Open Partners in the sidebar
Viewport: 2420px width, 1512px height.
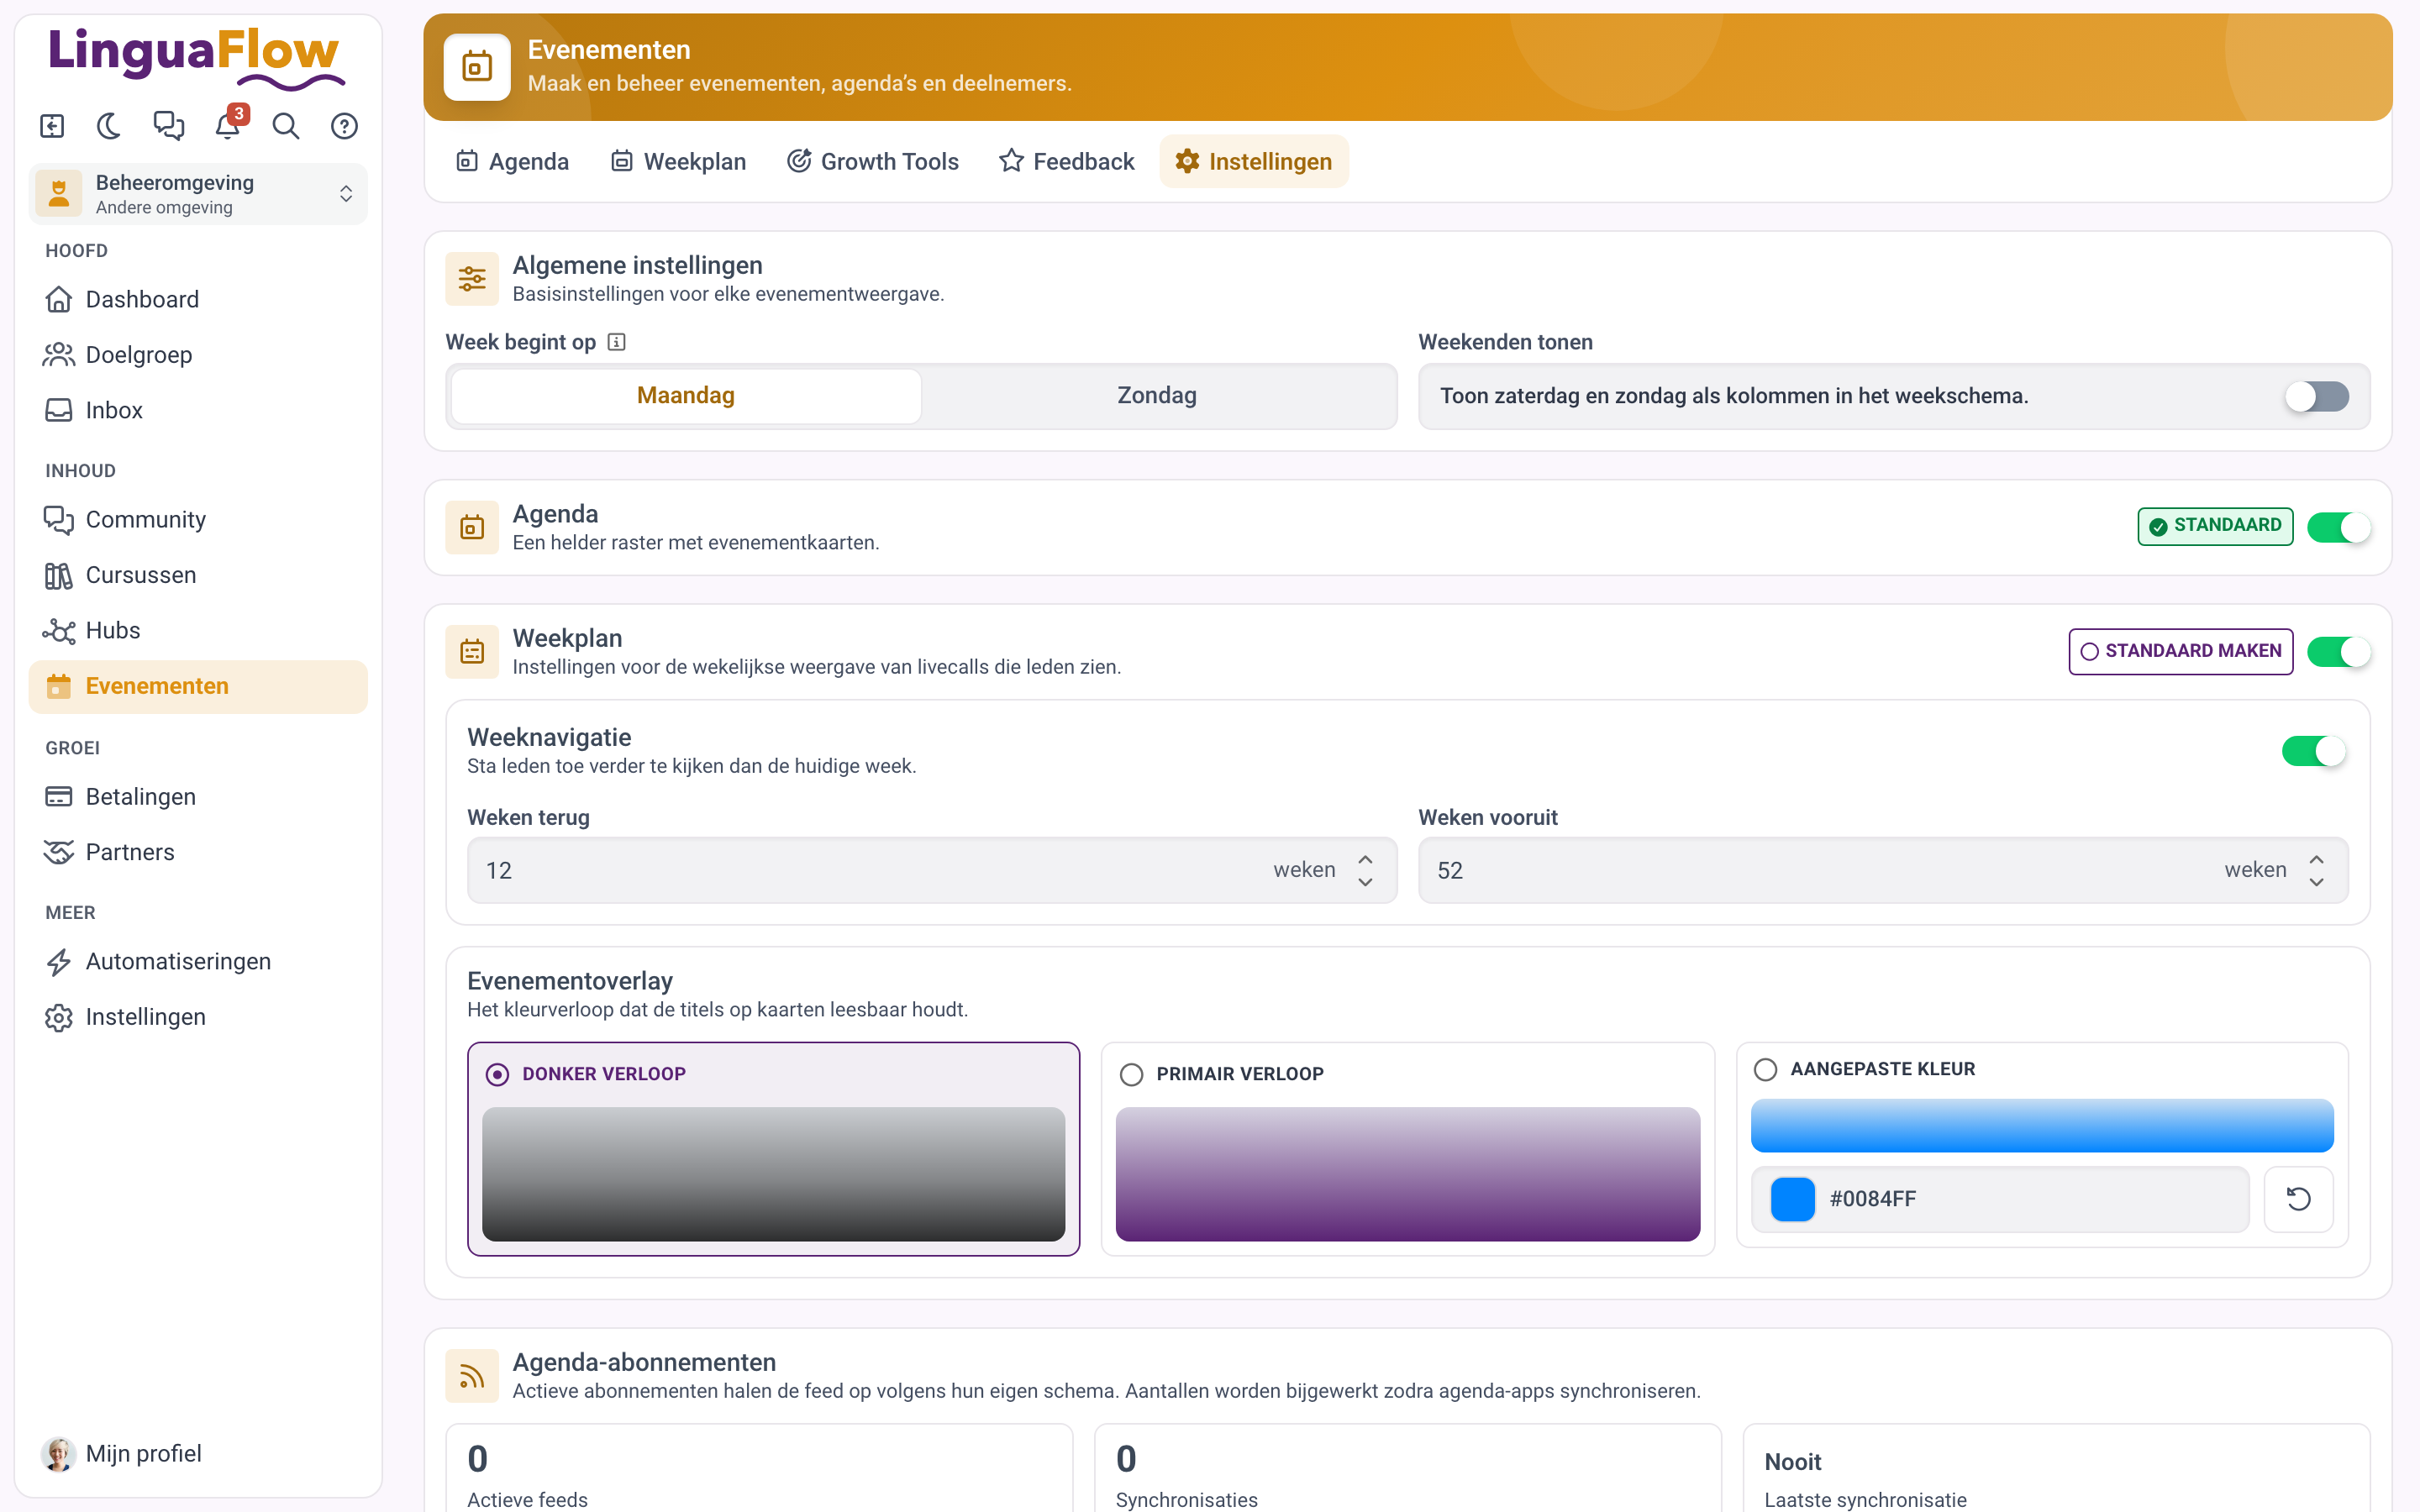[x=198, y=852]
